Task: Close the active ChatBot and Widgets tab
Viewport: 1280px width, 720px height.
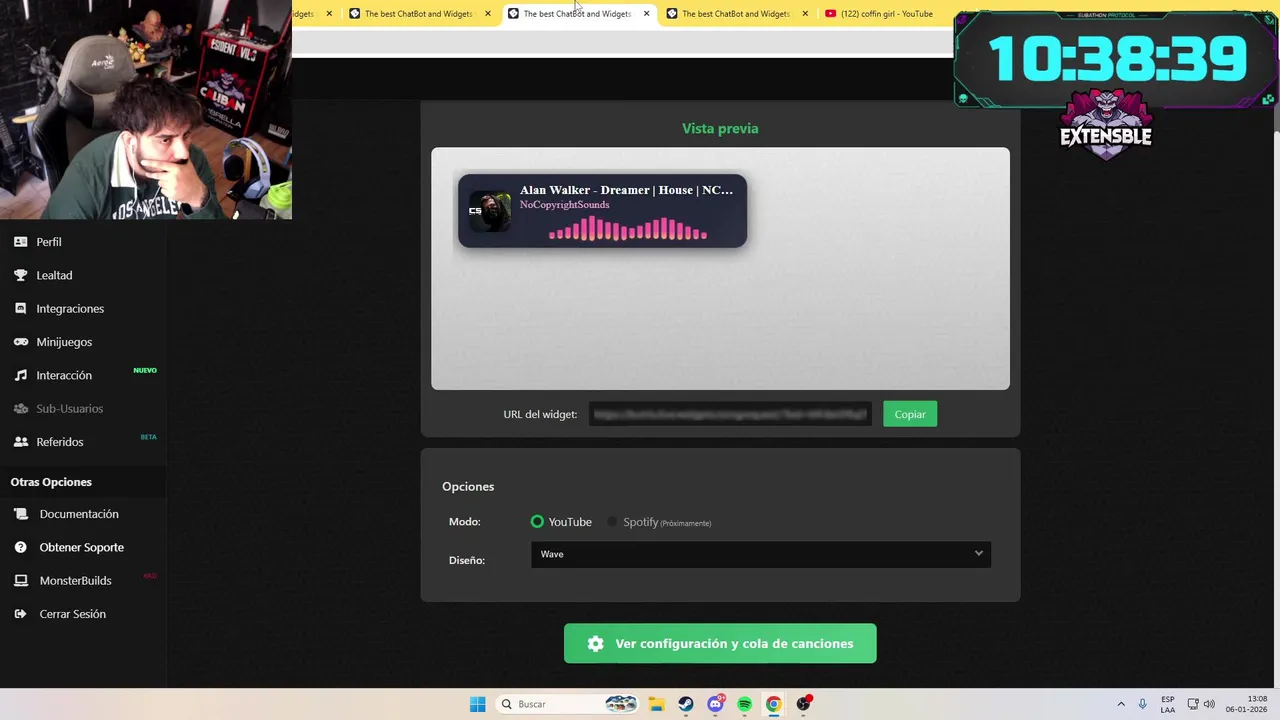Action: [x=646, y=14]
